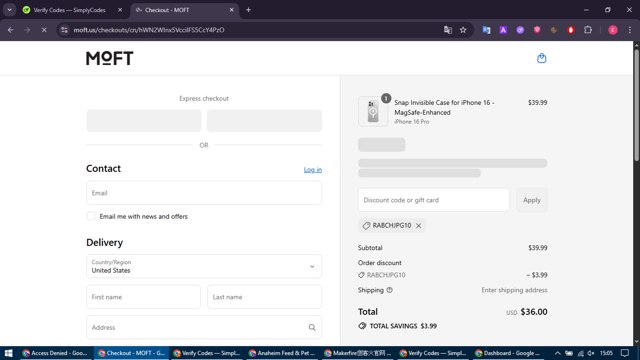The width and height of the screenshot is (640, 360).
Task: Close the Checkout - MOFT tab
Action: (x=231, y=10)
